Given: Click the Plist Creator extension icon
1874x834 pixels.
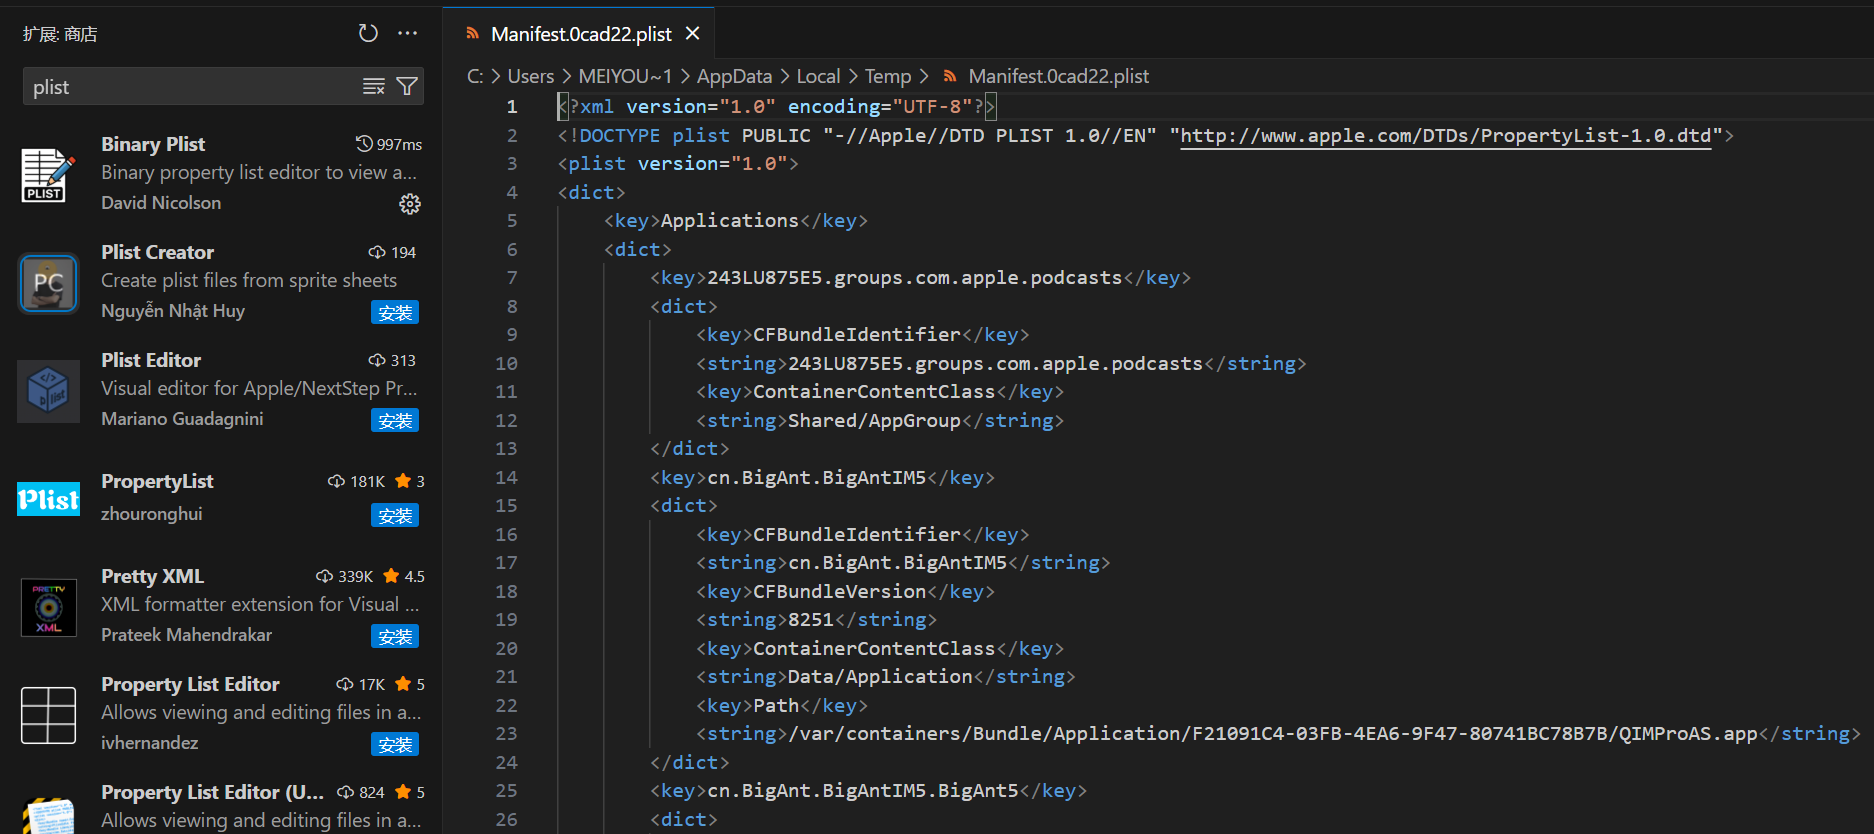Looking at the screenshot, I should pyautogui.click(x=48, y=283).
